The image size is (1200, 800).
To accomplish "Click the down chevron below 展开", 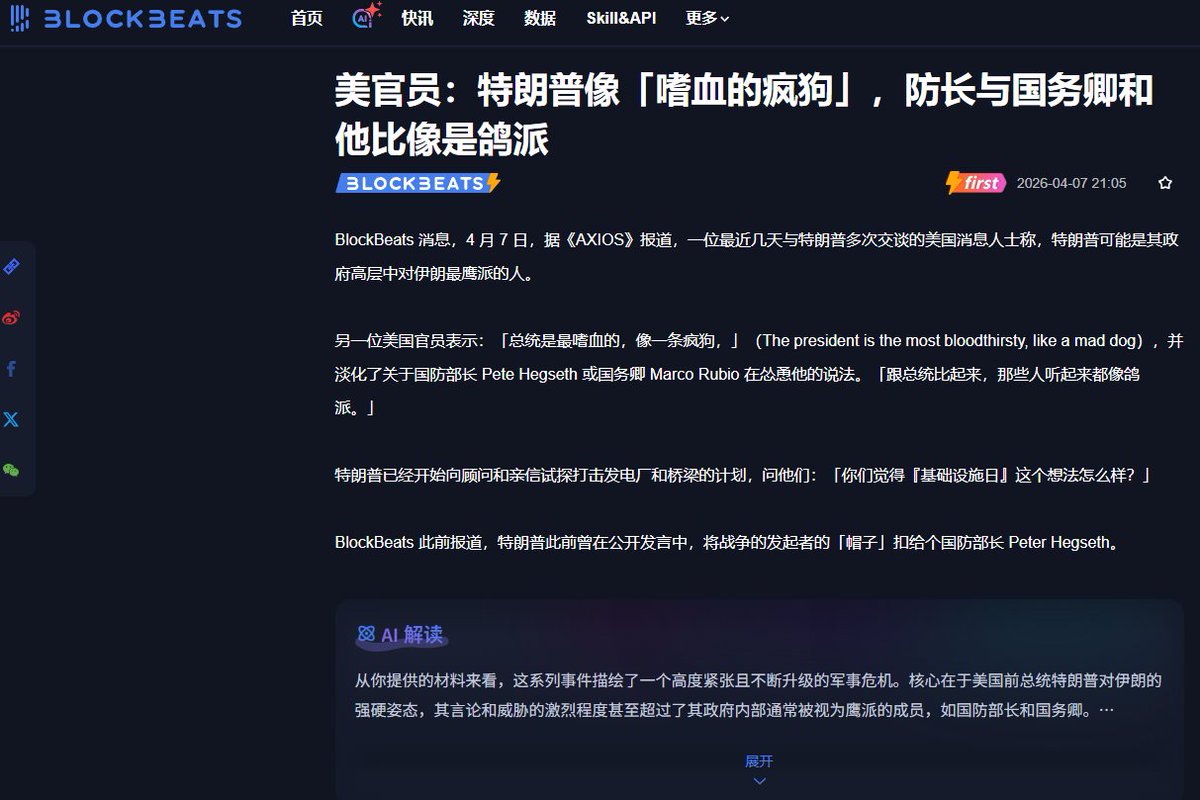I will [x=759, y=781].
